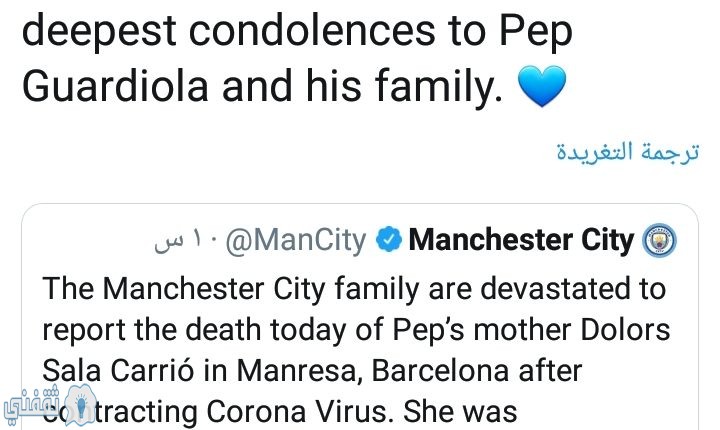Click the blue verified checkmark badge
The height and width of the screenshot is (430, 720).
pos(388,240)
